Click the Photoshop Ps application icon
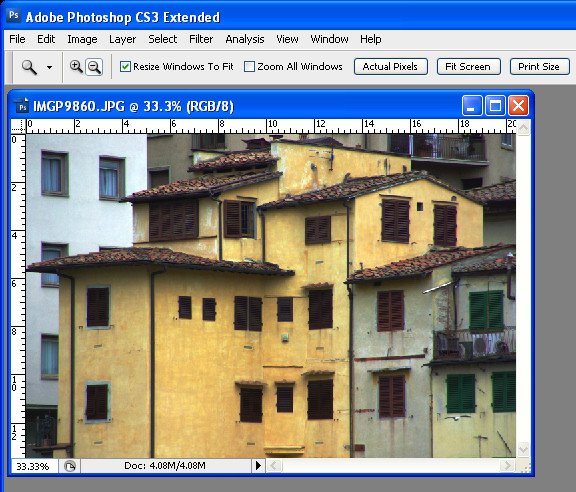Viewport: 576px width, 492px height. [14, 15]
